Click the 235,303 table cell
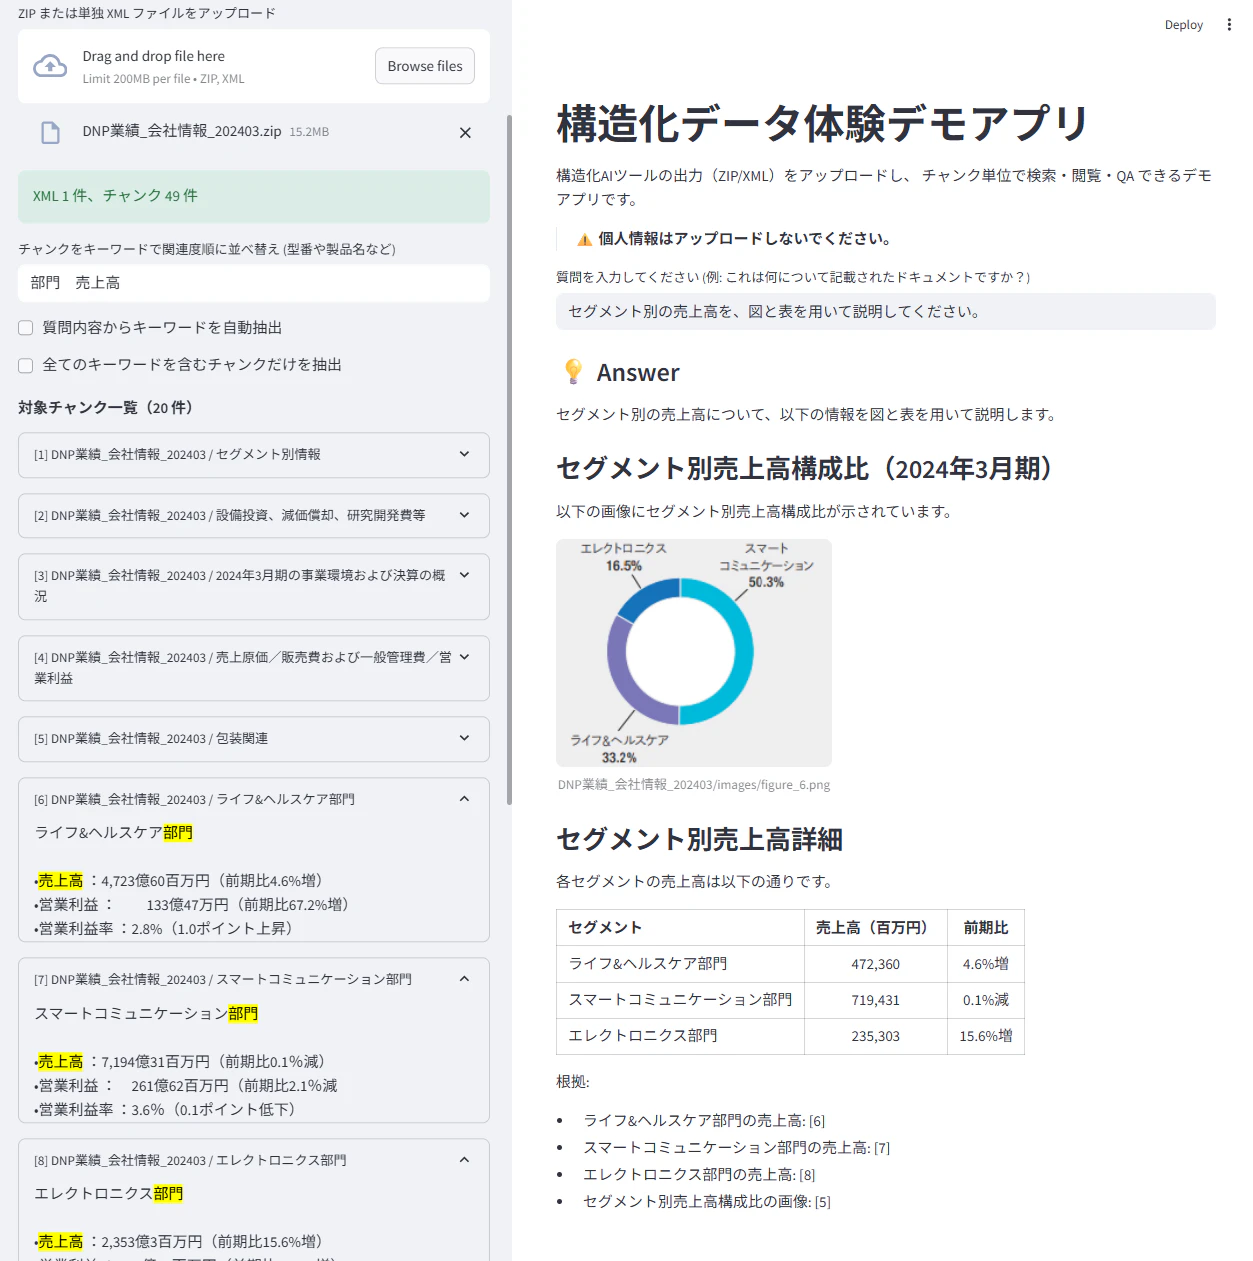 876,1036
